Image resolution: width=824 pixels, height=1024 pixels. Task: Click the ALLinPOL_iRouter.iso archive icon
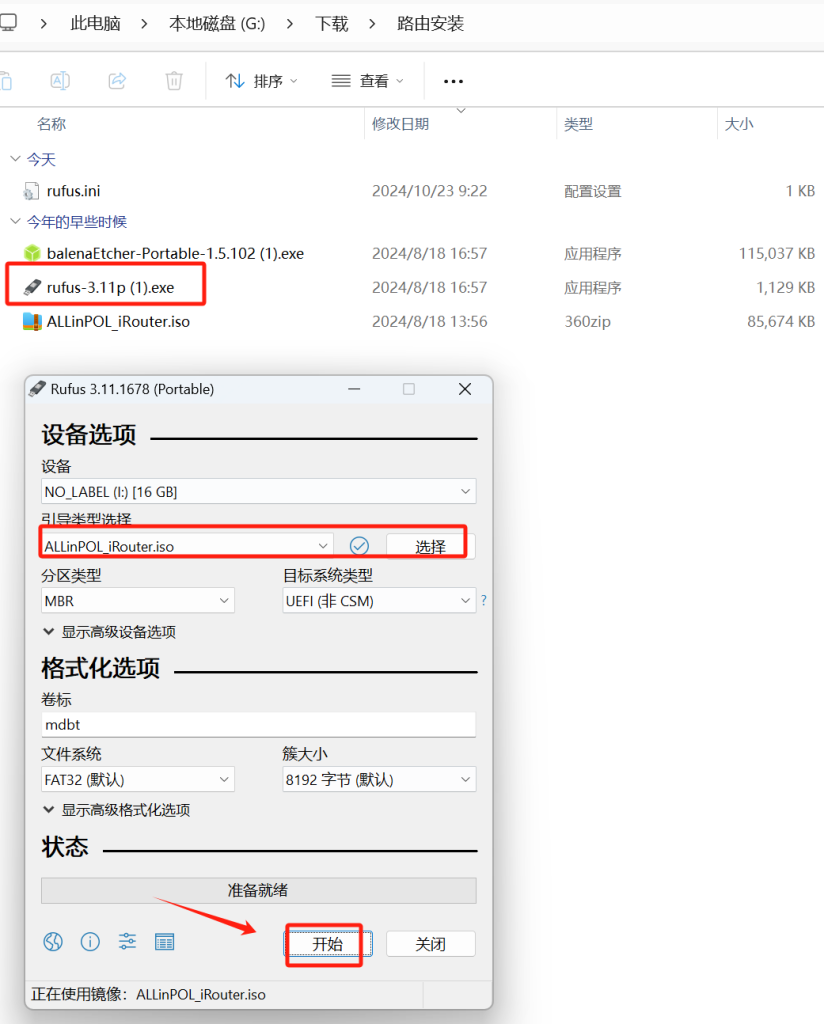coord(32,321)
